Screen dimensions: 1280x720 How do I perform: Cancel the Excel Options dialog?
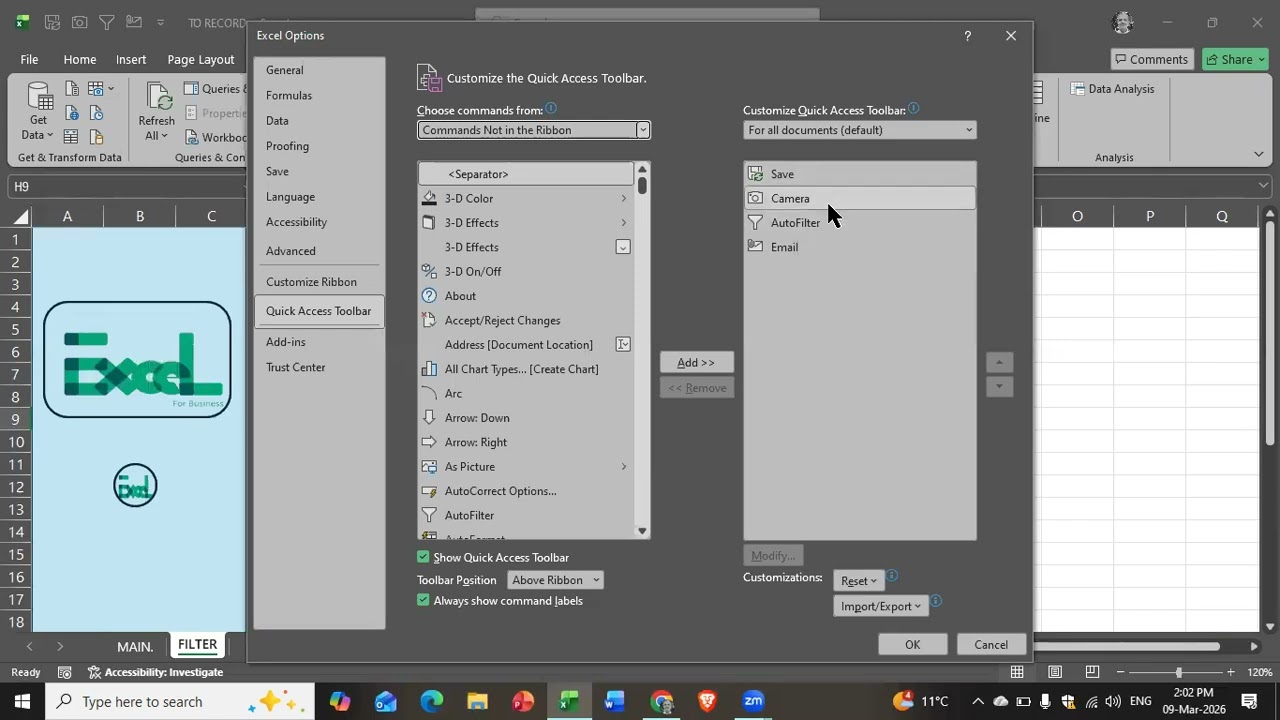click(991, 645)
